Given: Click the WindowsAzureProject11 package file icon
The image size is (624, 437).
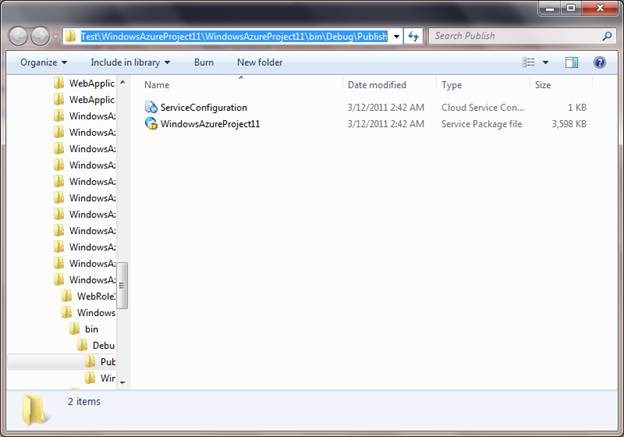Looking at the screenshot, I should pos(151,124).
